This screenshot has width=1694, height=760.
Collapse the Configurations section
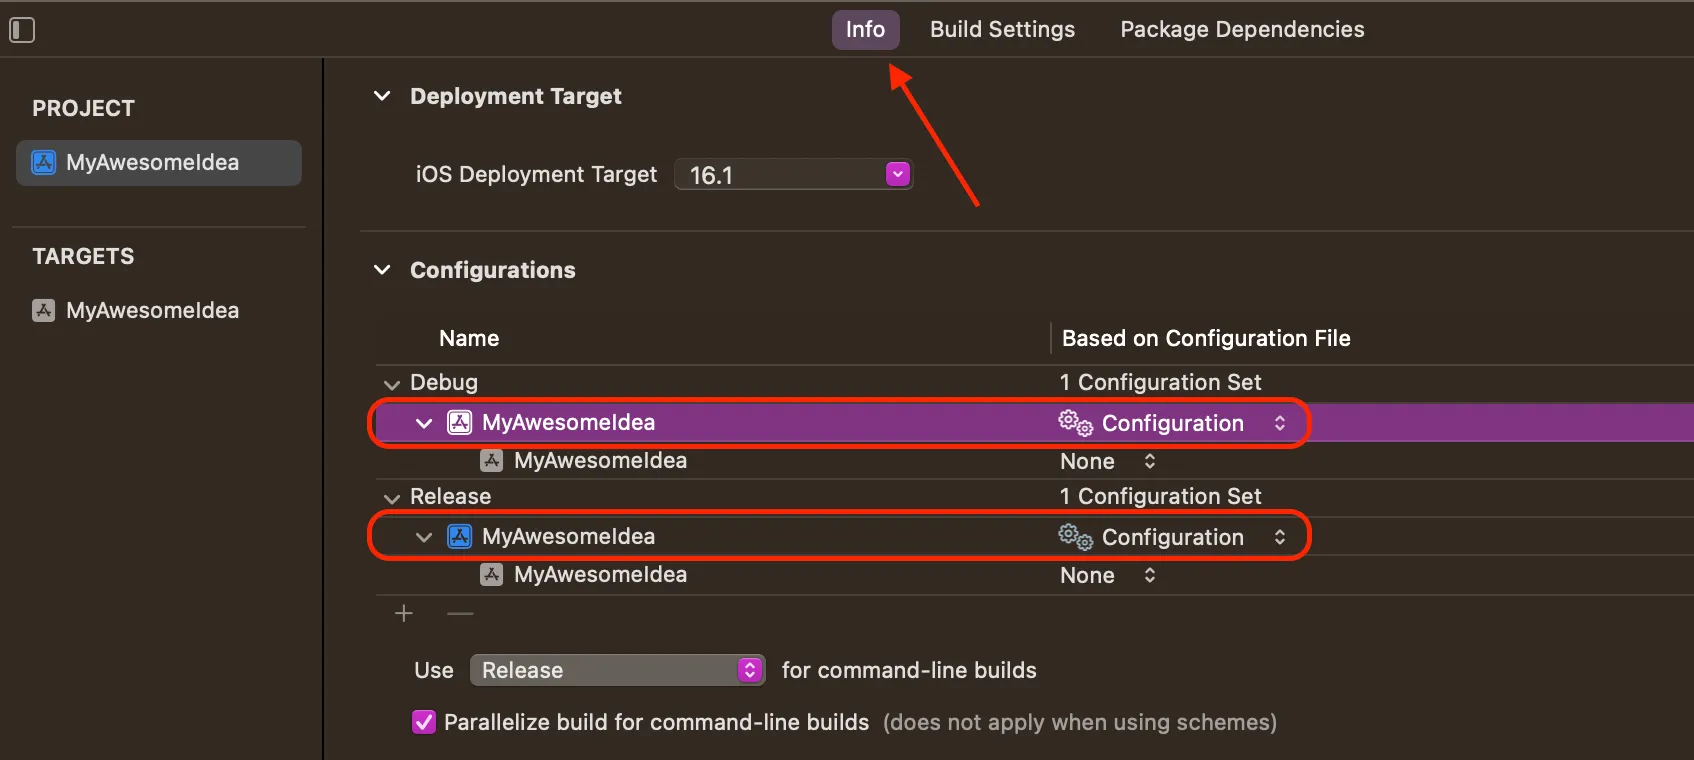click(x=382, y=270)
